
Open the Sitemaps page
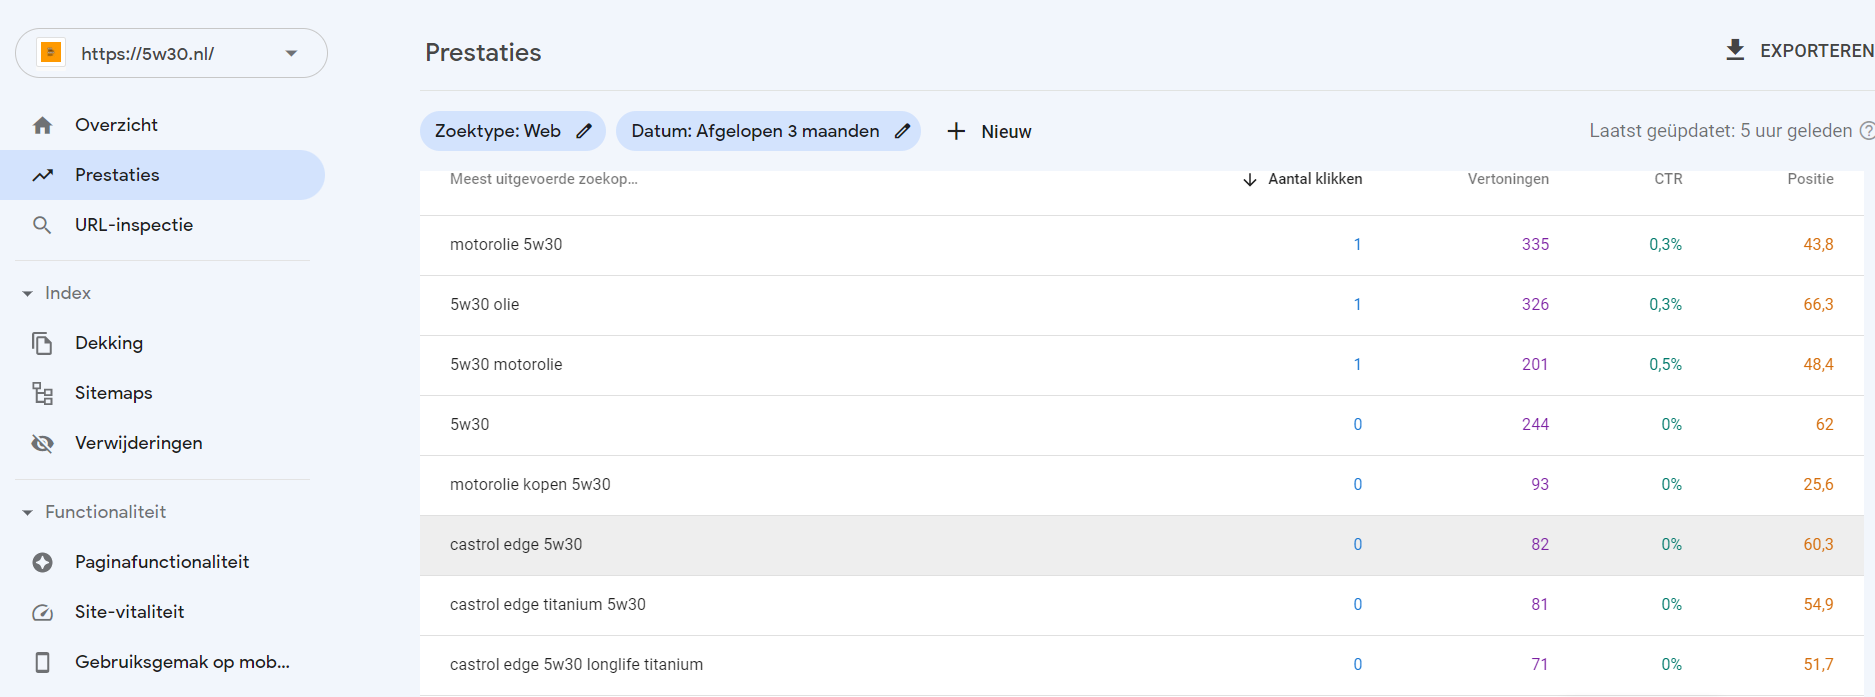[x=114, y=393]
